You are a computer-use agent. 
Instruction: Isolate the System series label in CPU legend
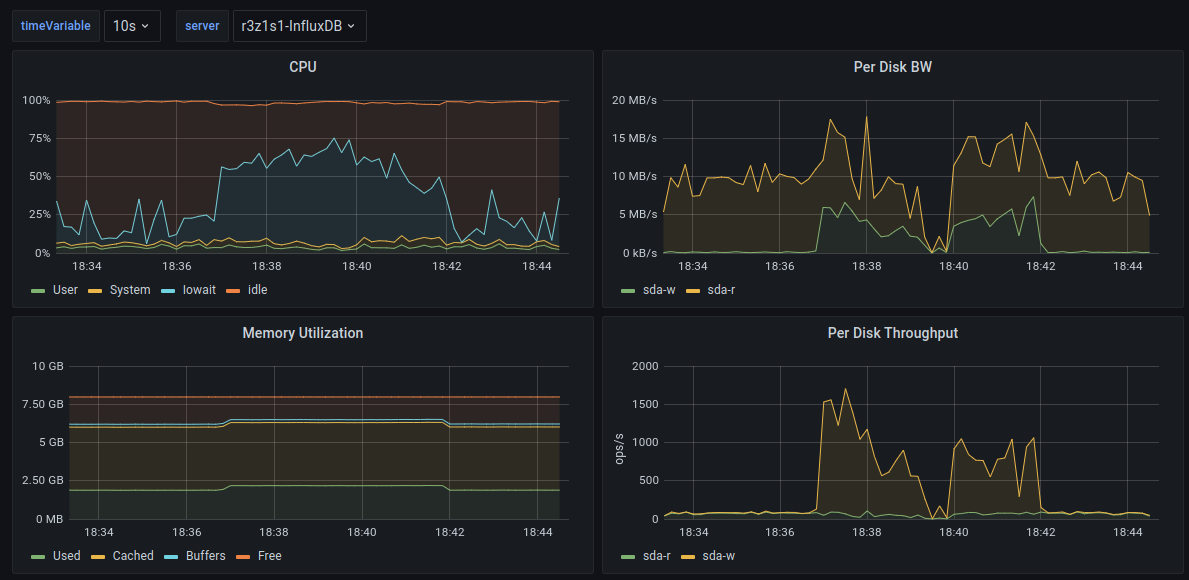130,290
